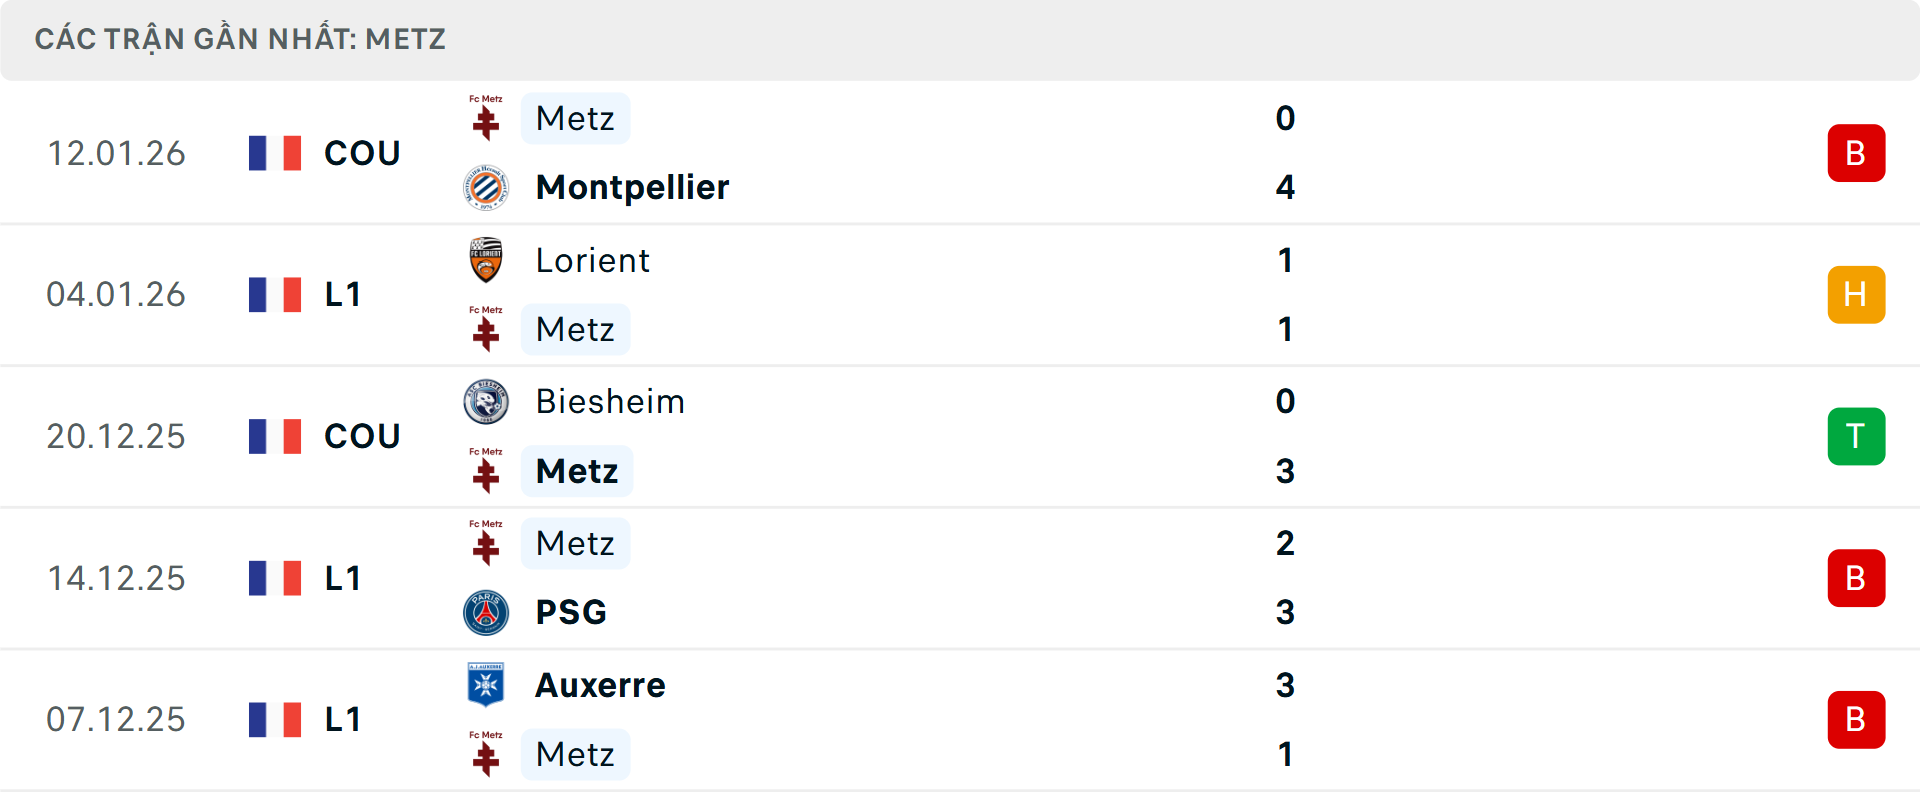Click the 'CÁC TRẬN GẦN NHẤT: METZ' header
This screenshot has height=792, width=1920.
point(240,39)
